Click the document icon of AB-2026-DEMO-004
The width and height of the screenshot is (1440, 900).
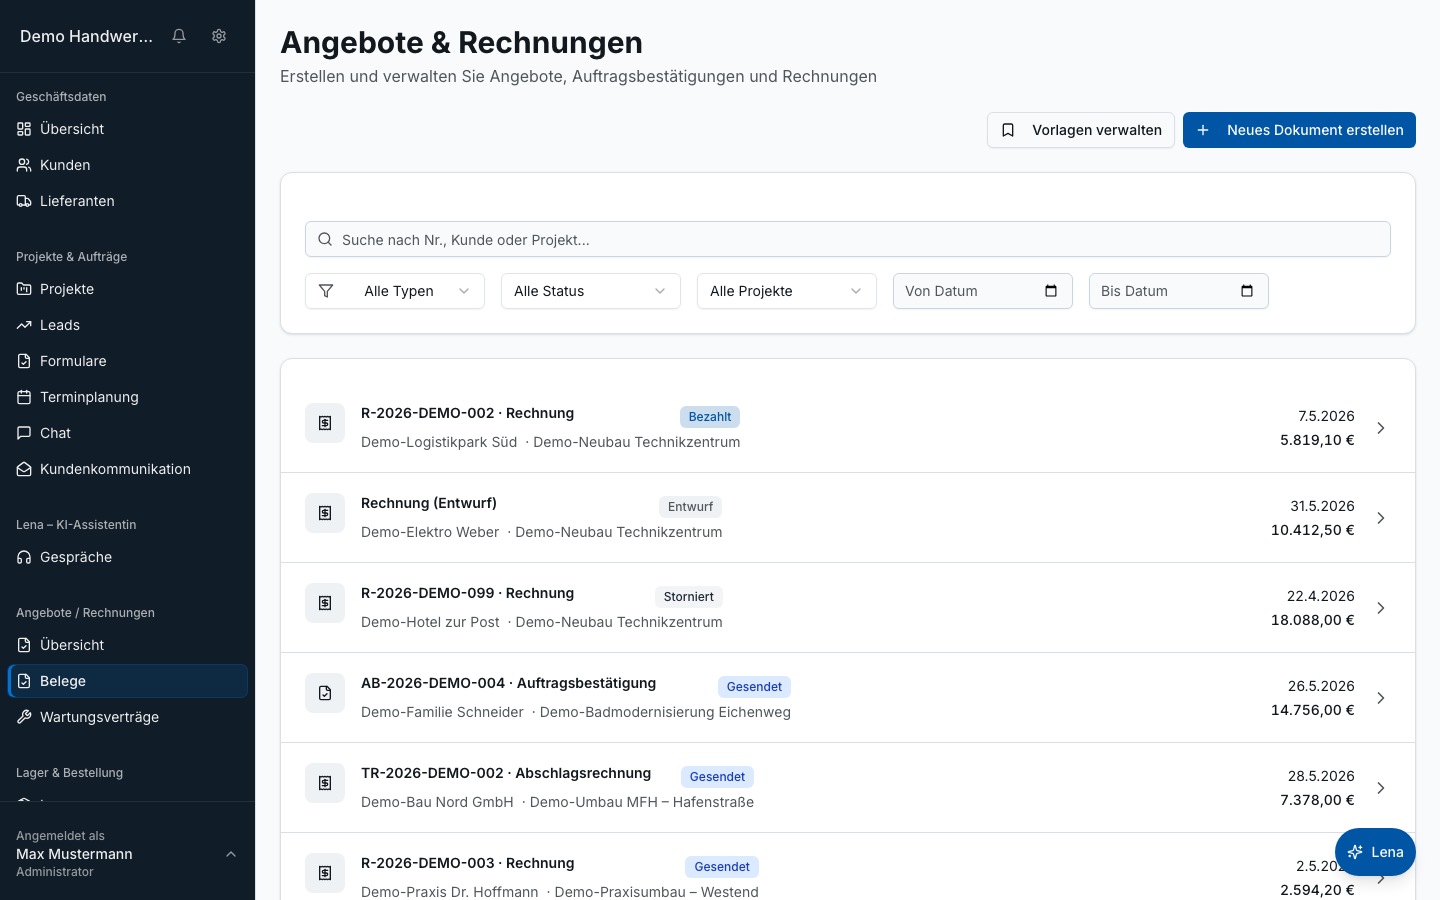(x=325, y=693)
